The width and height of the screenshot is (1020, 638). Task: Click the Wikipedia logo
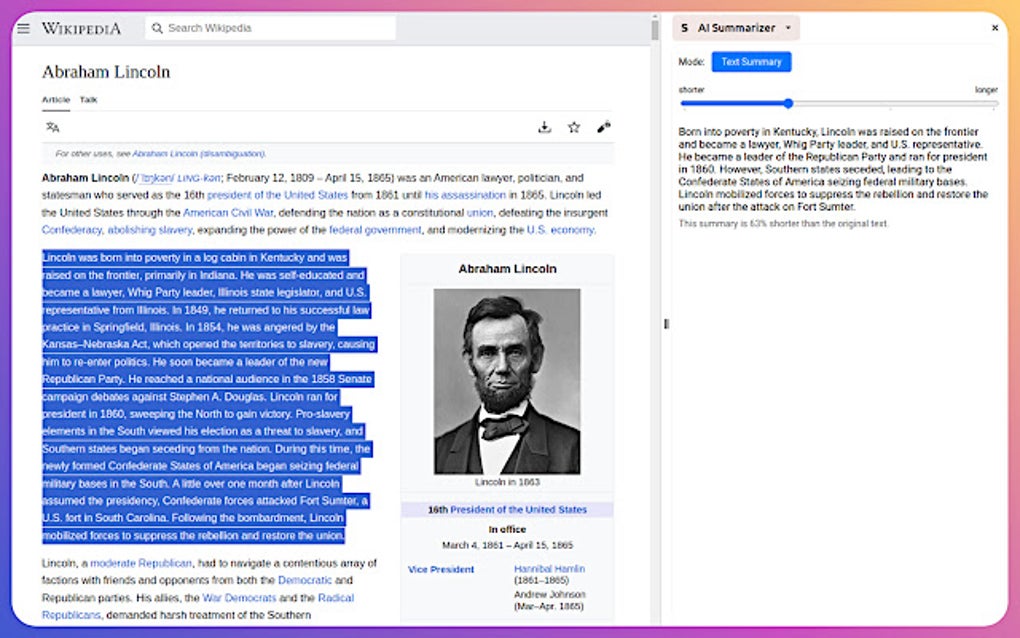(80, 29)
